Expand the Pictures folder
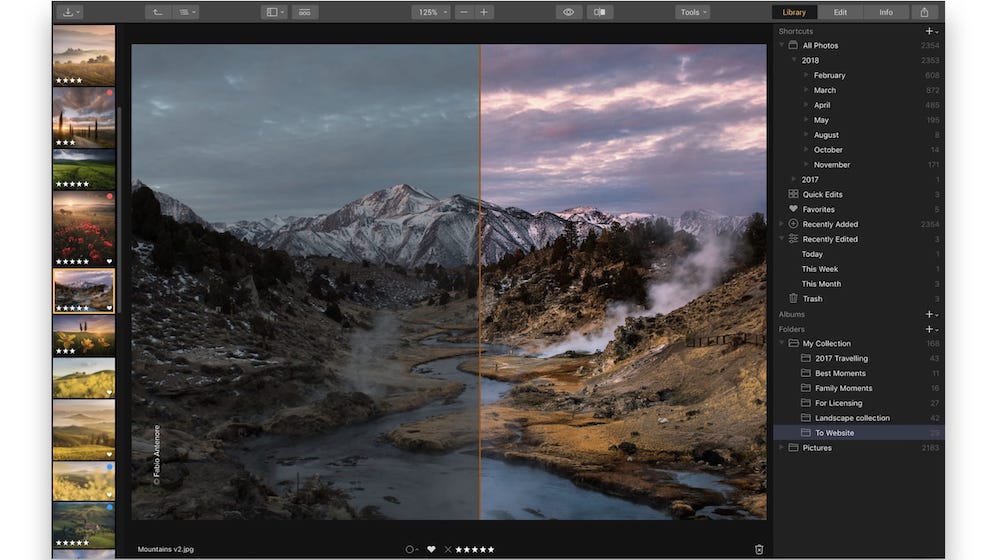Screen dimensions: 996x560 [x=782, y=448]
